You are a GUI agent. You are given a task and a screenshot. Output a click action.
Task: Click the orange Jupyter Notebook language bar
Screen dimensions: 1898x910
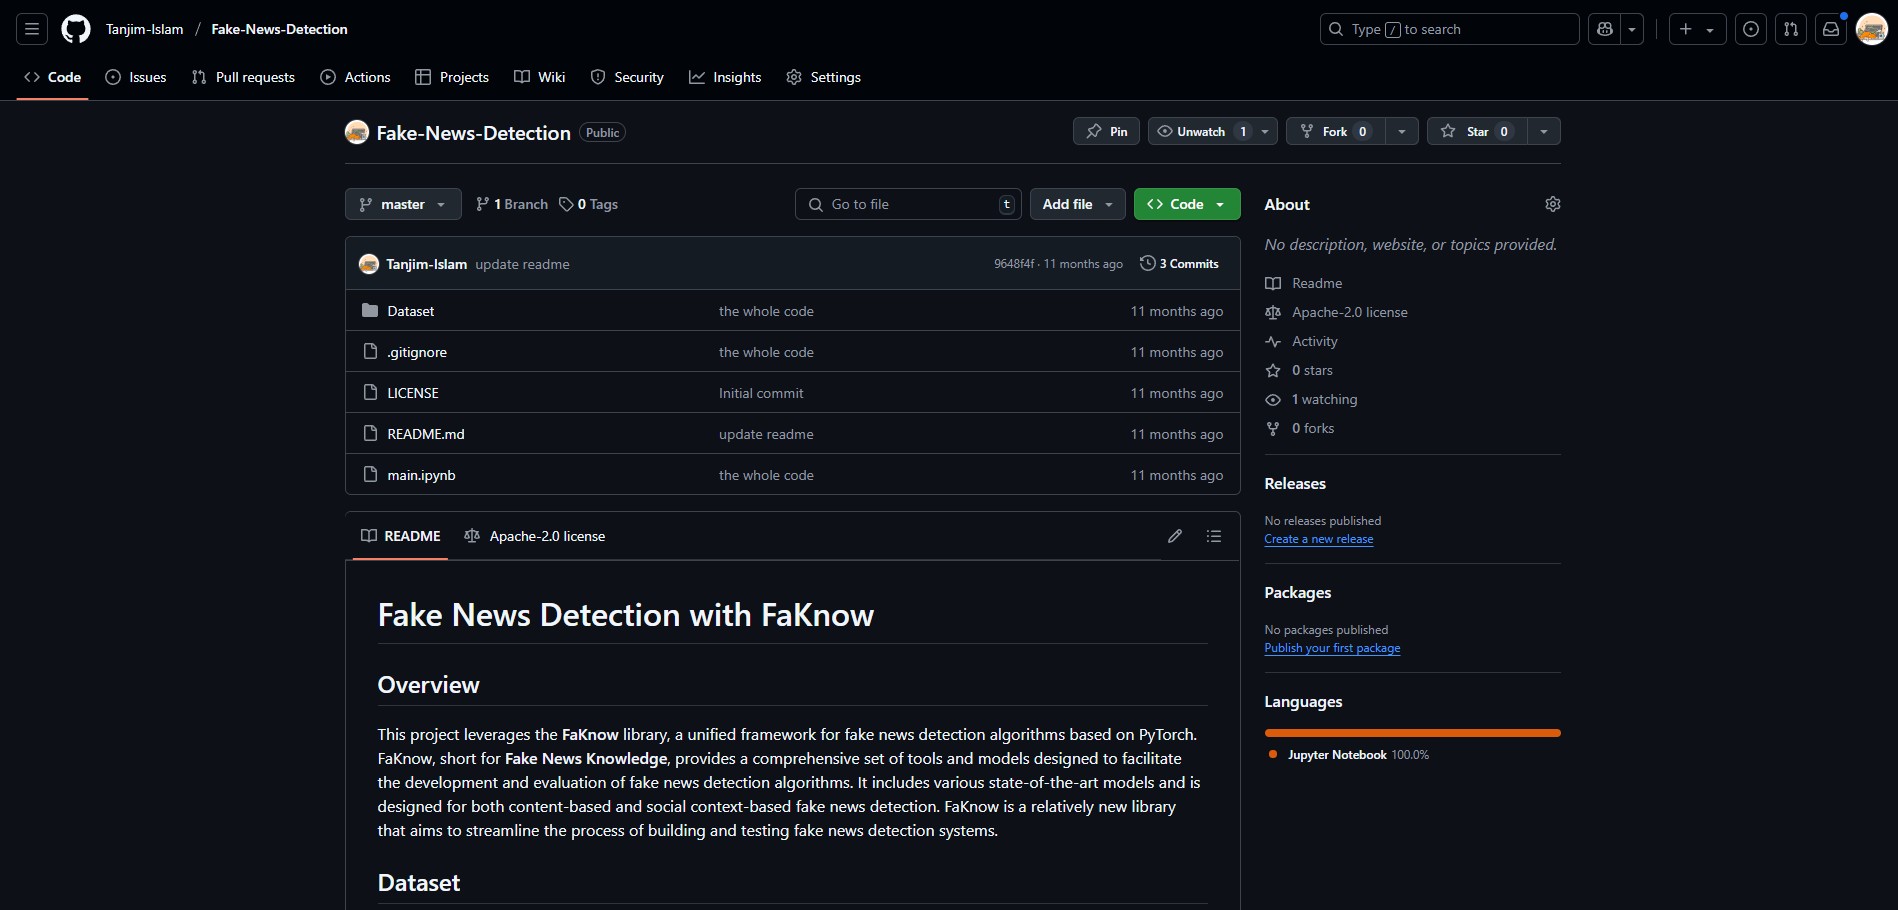pos(1412,733)
